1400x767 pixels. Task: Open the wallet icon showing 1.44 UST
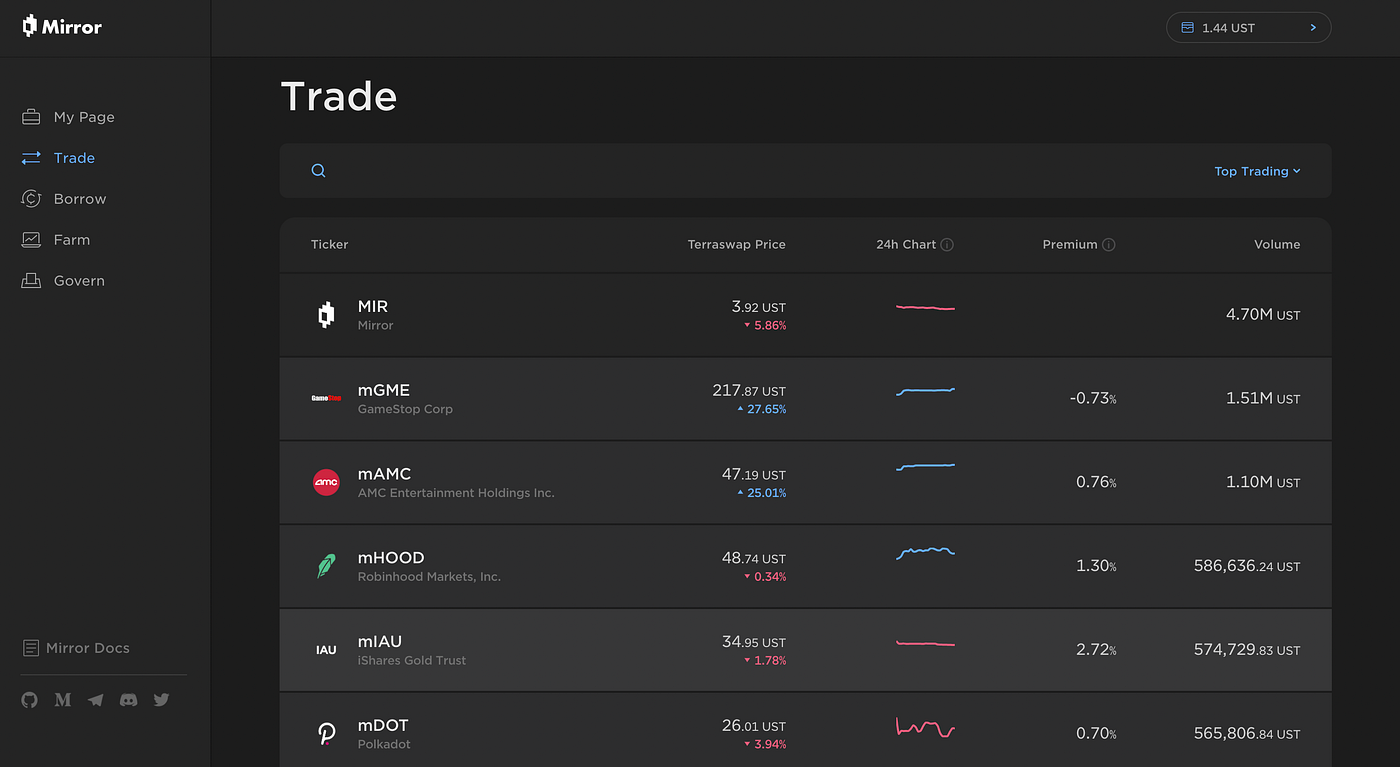(1188, 28)
